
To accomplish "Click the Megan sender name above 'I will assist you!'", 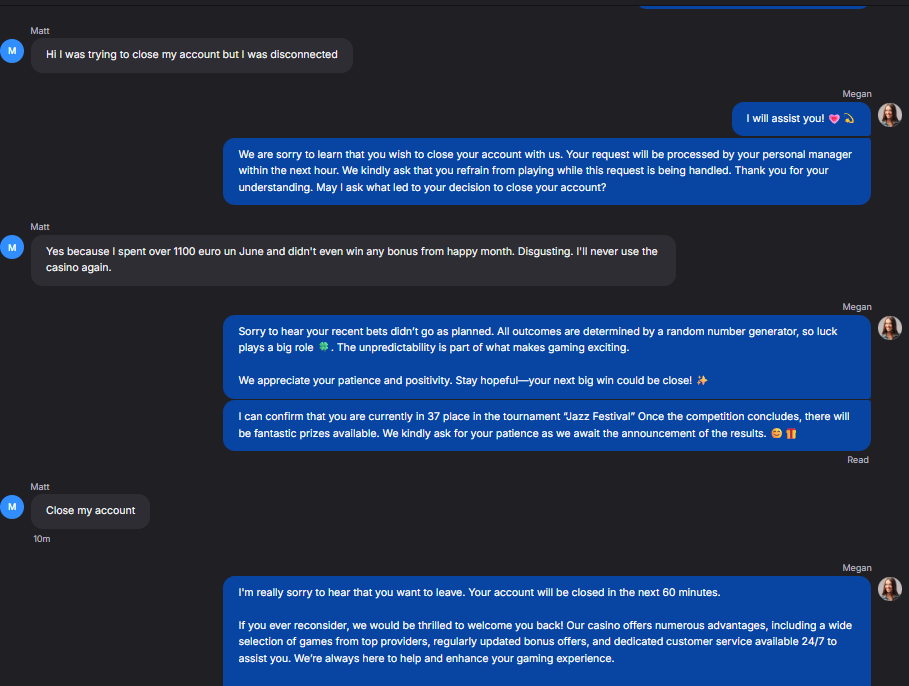I will (x=857, y=94).
